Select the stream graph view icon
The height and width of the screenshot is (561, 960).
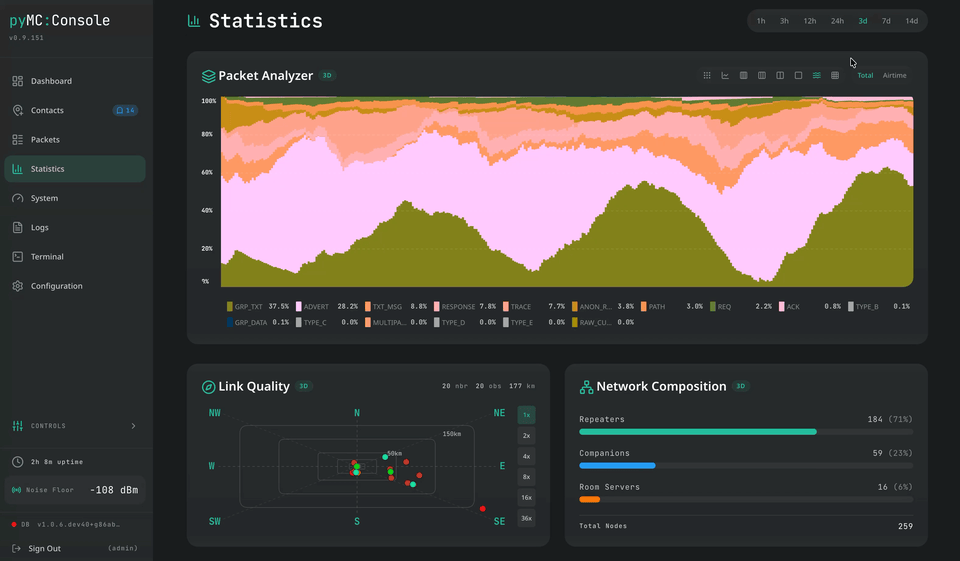point(817,75)
